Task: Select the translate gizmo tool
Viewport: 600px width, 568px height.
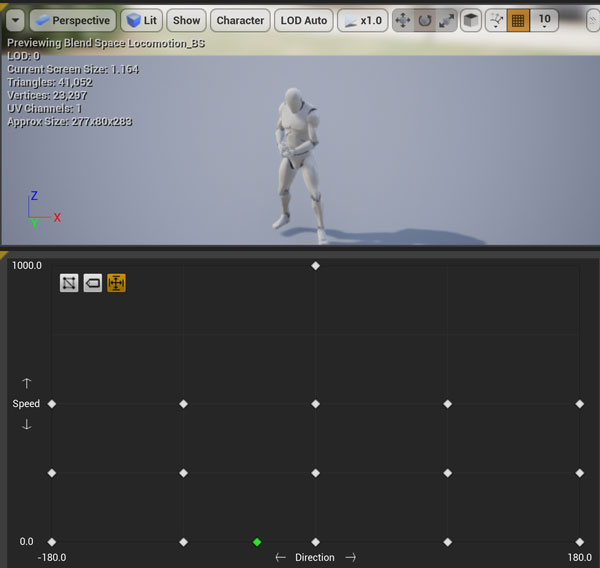Action: click(403, 20)
